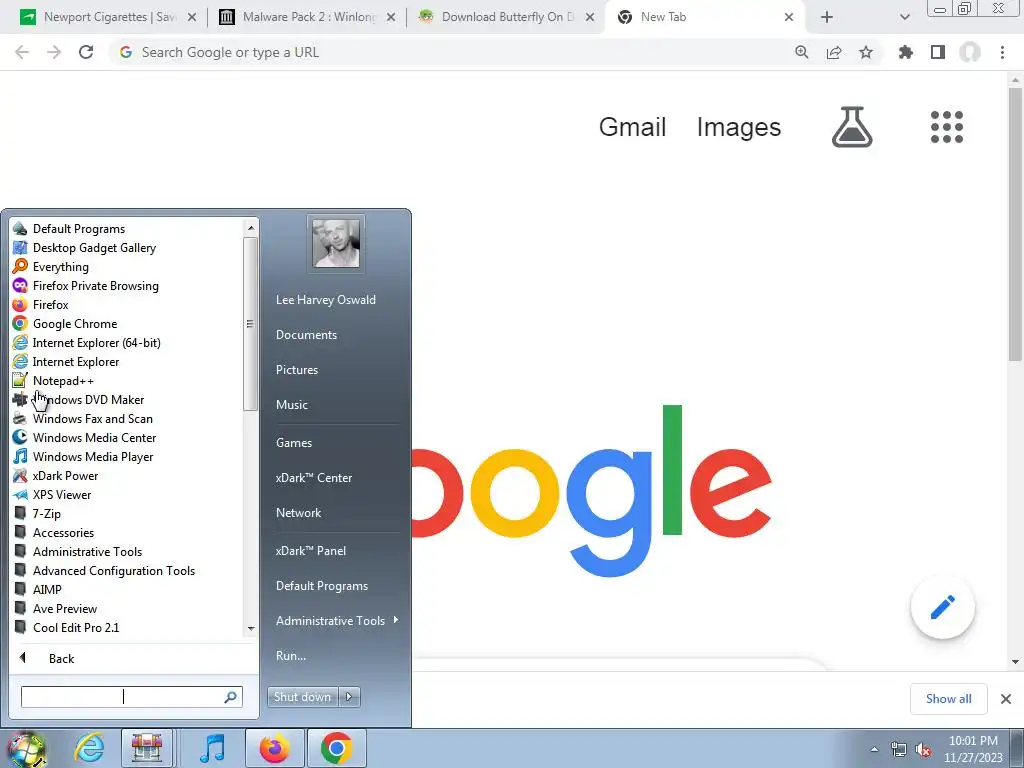Screen dimensions: 1024x768
Task: Open the shut down options arrow
Action: [349, 697]
